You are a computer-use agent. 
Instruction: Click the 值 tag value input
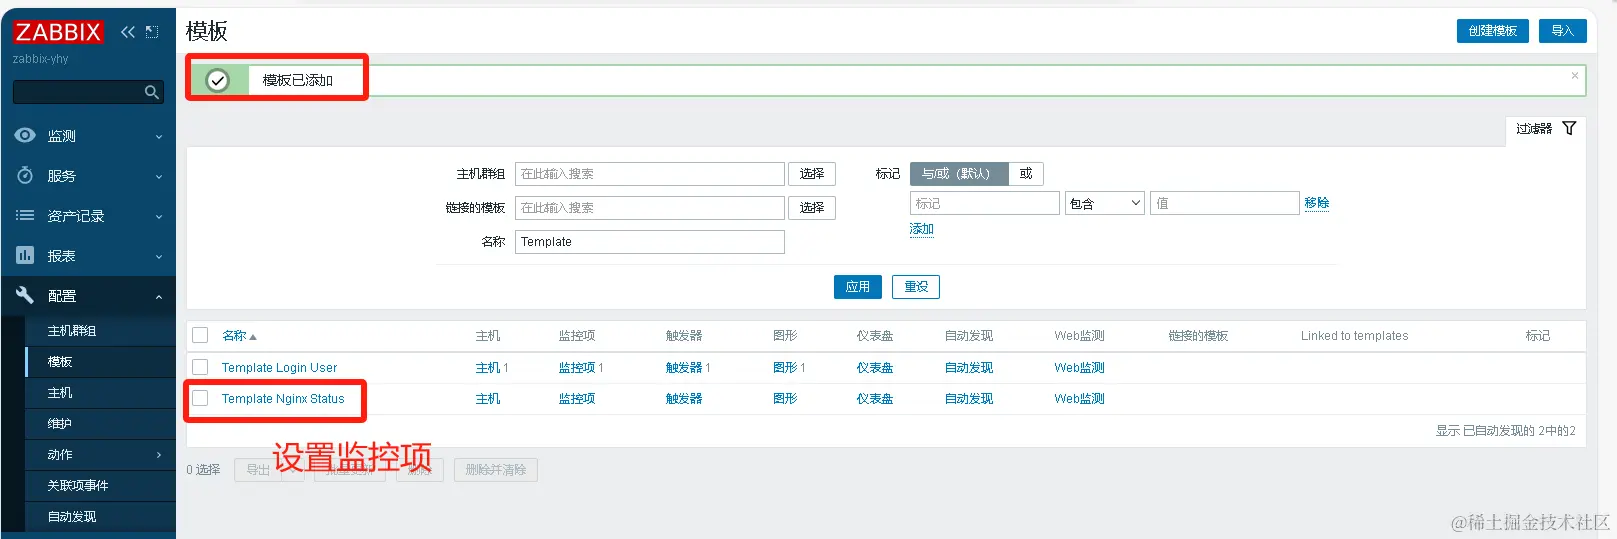(1225, 203)
